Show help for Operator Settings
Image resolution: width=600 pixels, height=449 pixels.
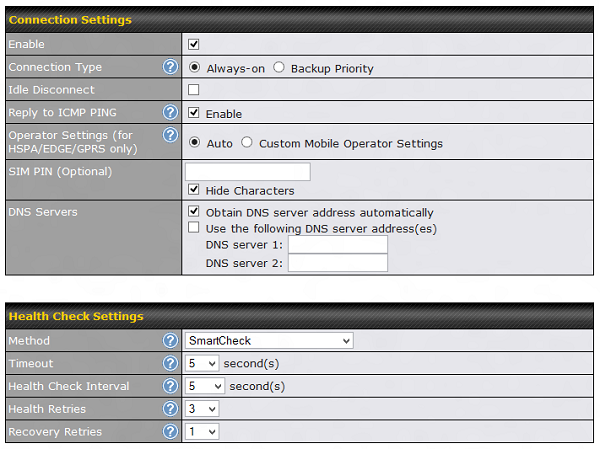(x=170, y=135)
